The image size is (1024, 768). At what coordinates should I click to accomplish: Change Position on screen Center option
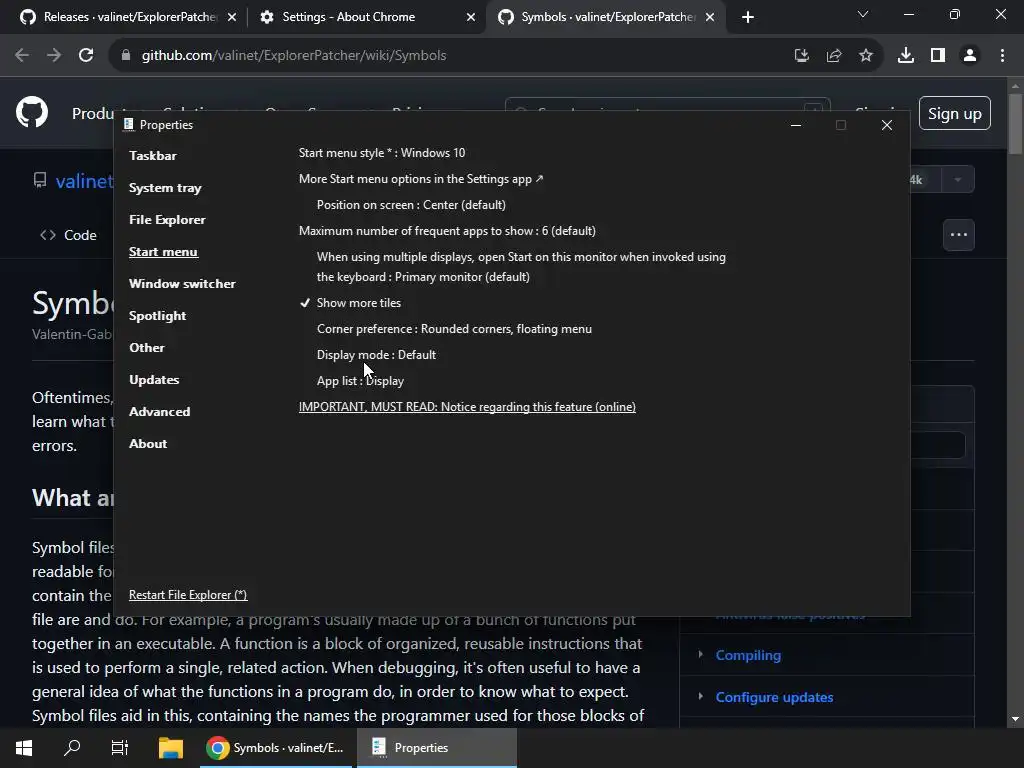pos(411,205)
